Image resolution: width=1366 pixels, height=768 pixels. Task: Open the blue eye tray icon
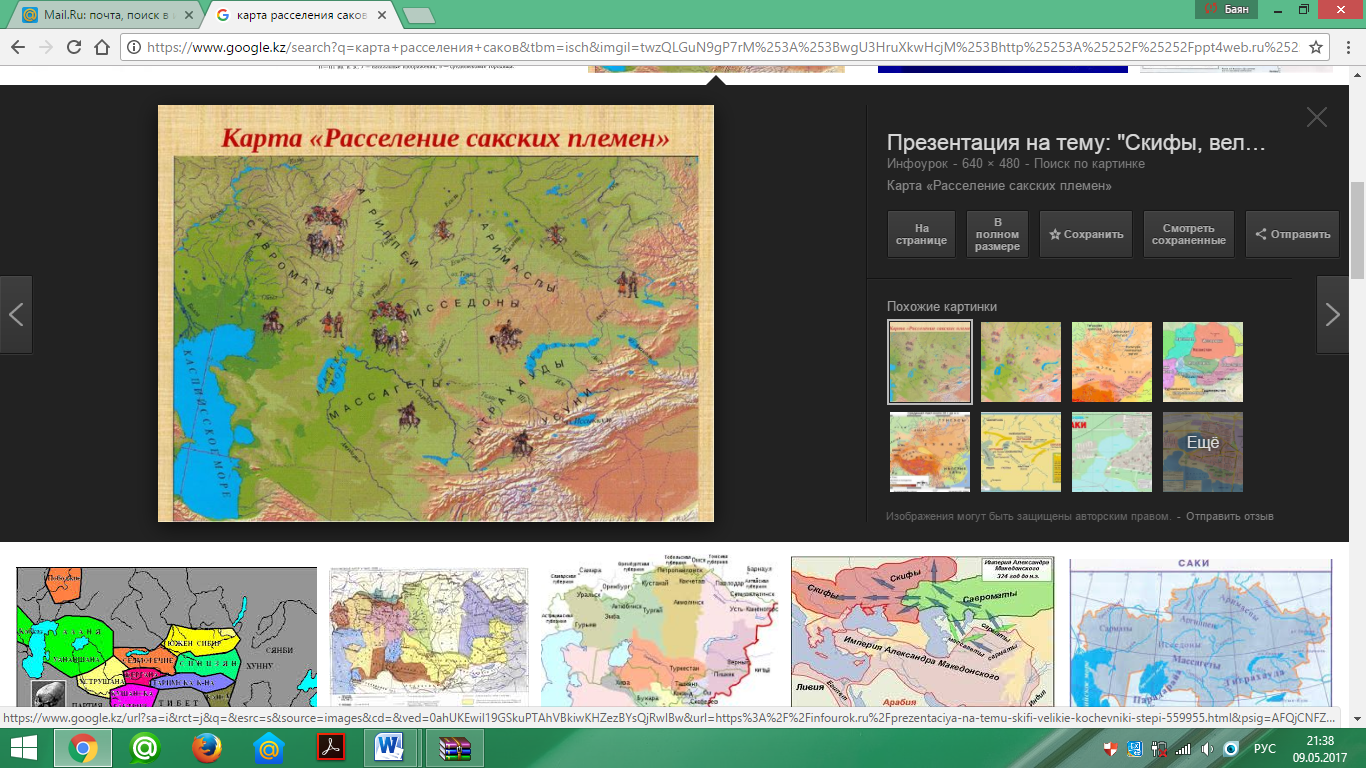point(1232,749)
